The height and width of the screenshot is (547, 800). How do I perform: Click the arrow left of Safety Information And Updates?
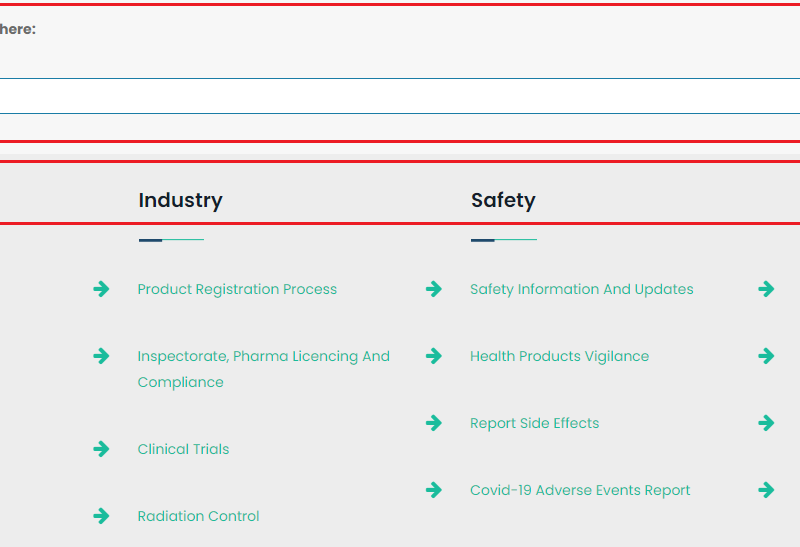pyautogui.click(x=434, y=289)
